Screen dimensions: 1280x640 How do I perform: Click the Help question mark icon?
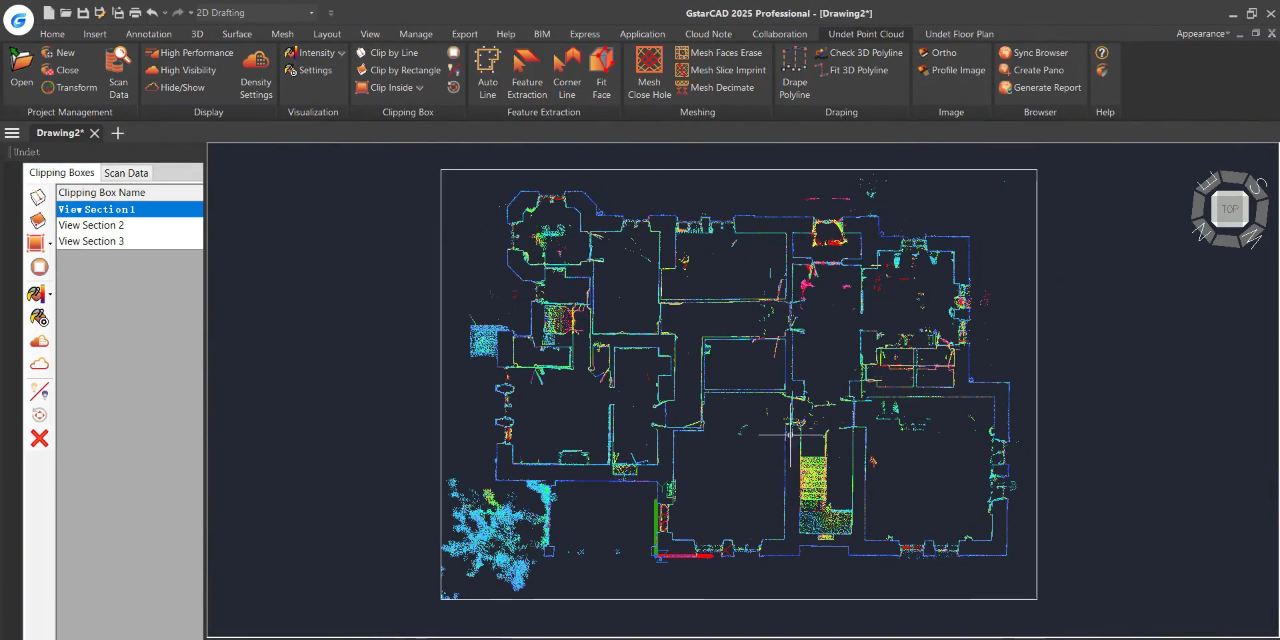point(1102,53)
